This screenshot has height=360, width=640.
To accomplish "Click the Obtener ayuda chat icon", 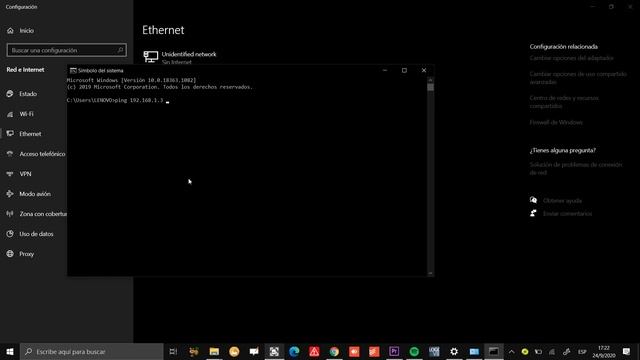I will (x=533, y=200).
